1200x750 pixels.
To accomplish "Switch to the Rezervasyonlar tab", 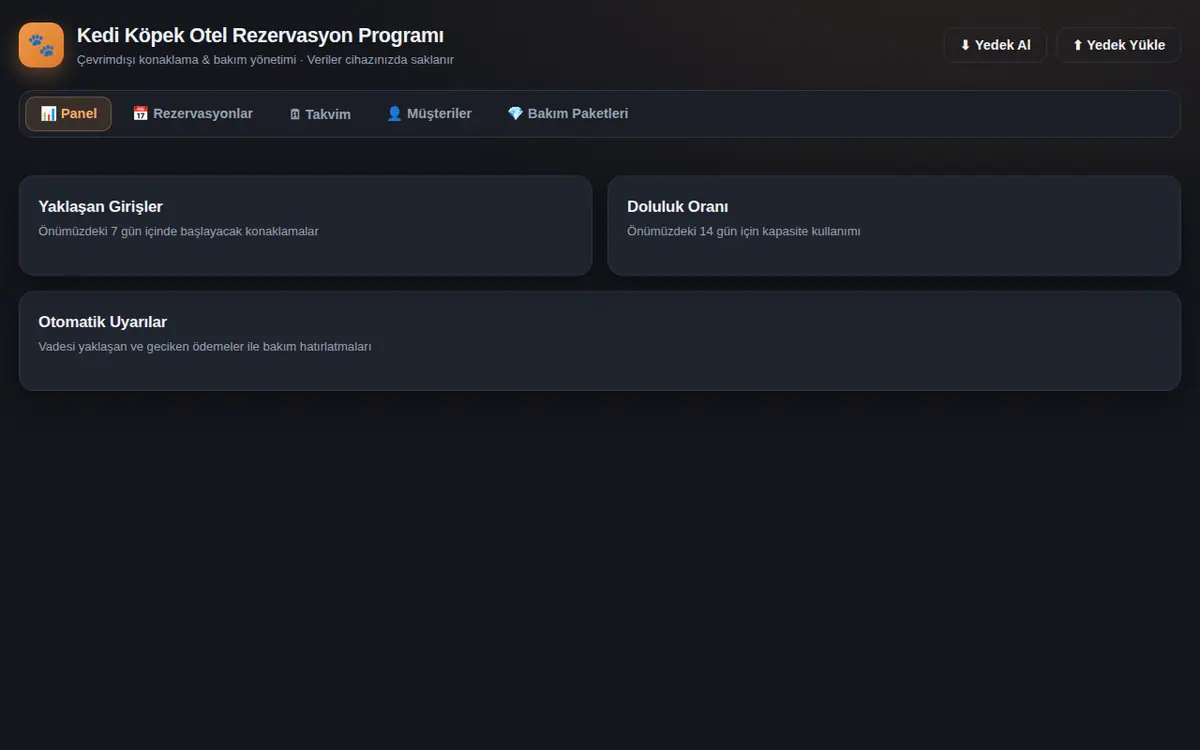I will (193, 114).
